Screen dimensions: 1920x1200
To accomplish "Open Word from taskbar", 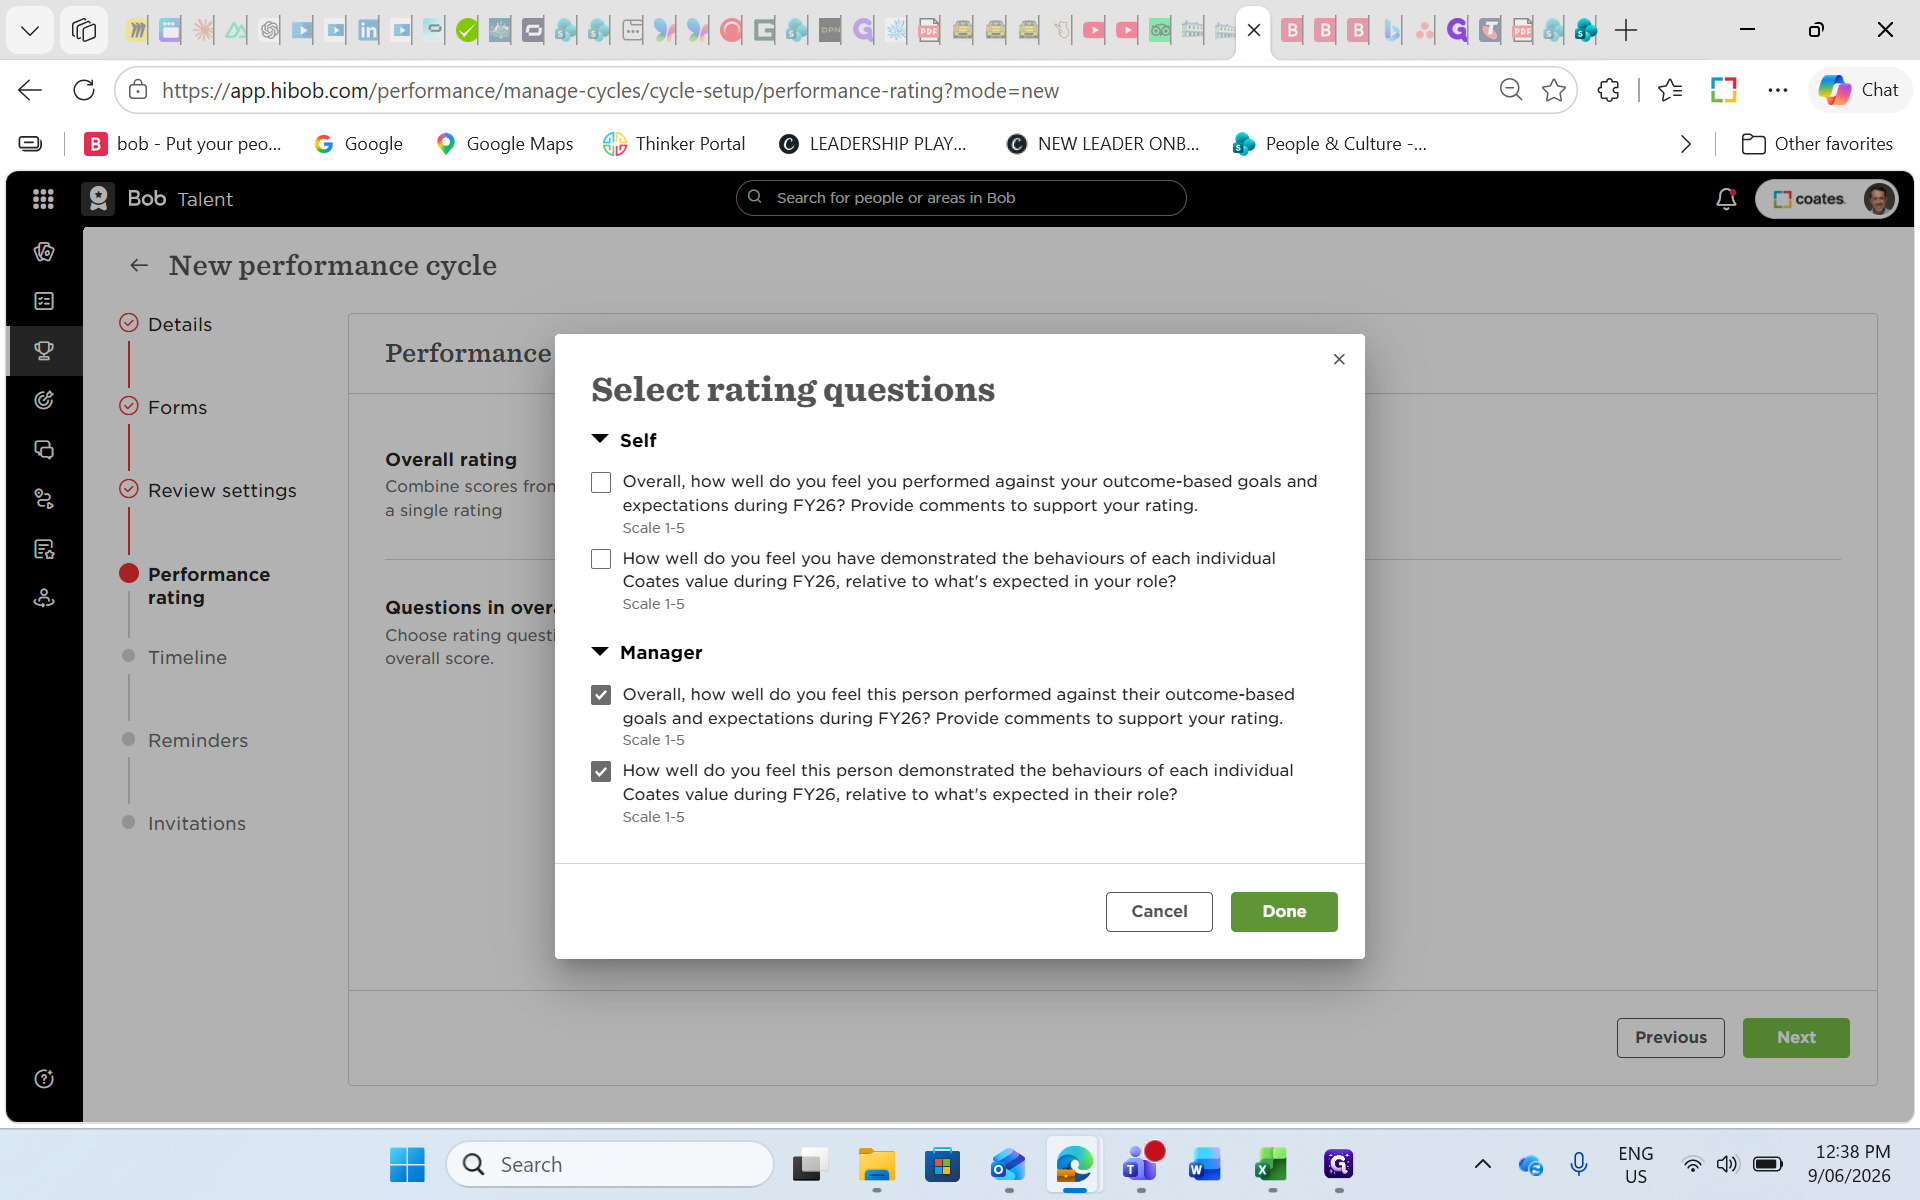I will coord(1205,1164).
